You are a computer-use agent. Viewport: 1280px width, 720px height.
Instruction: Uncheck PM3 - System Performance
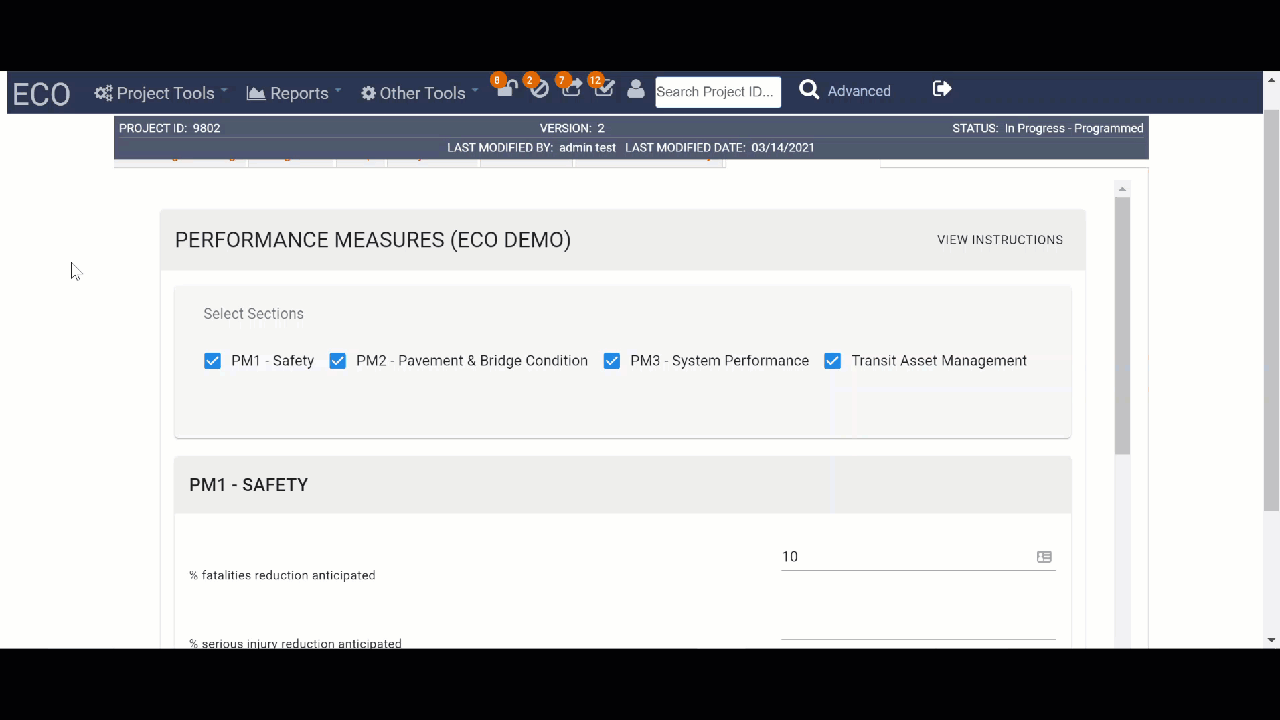tap(611, 361)
